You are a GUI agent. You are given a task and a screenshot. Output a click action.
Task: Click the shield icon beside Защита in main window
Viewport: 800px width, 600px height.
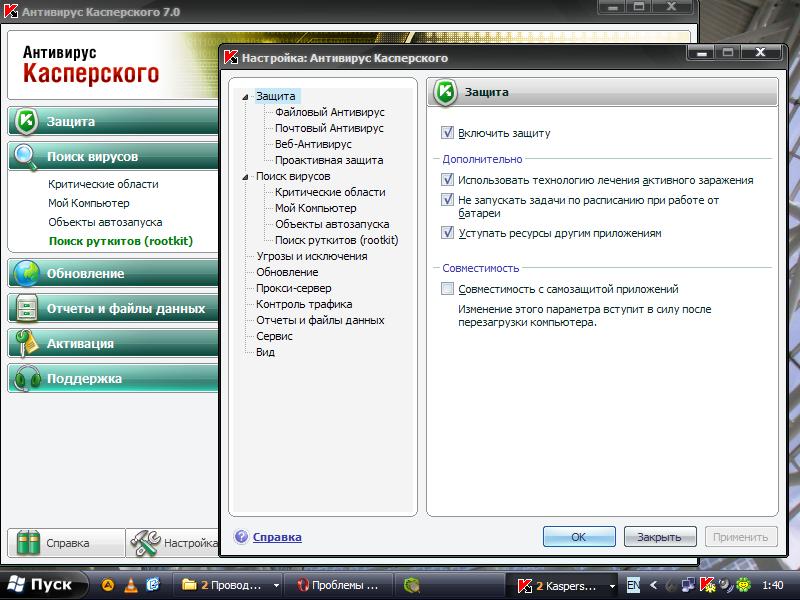[27, 121]
